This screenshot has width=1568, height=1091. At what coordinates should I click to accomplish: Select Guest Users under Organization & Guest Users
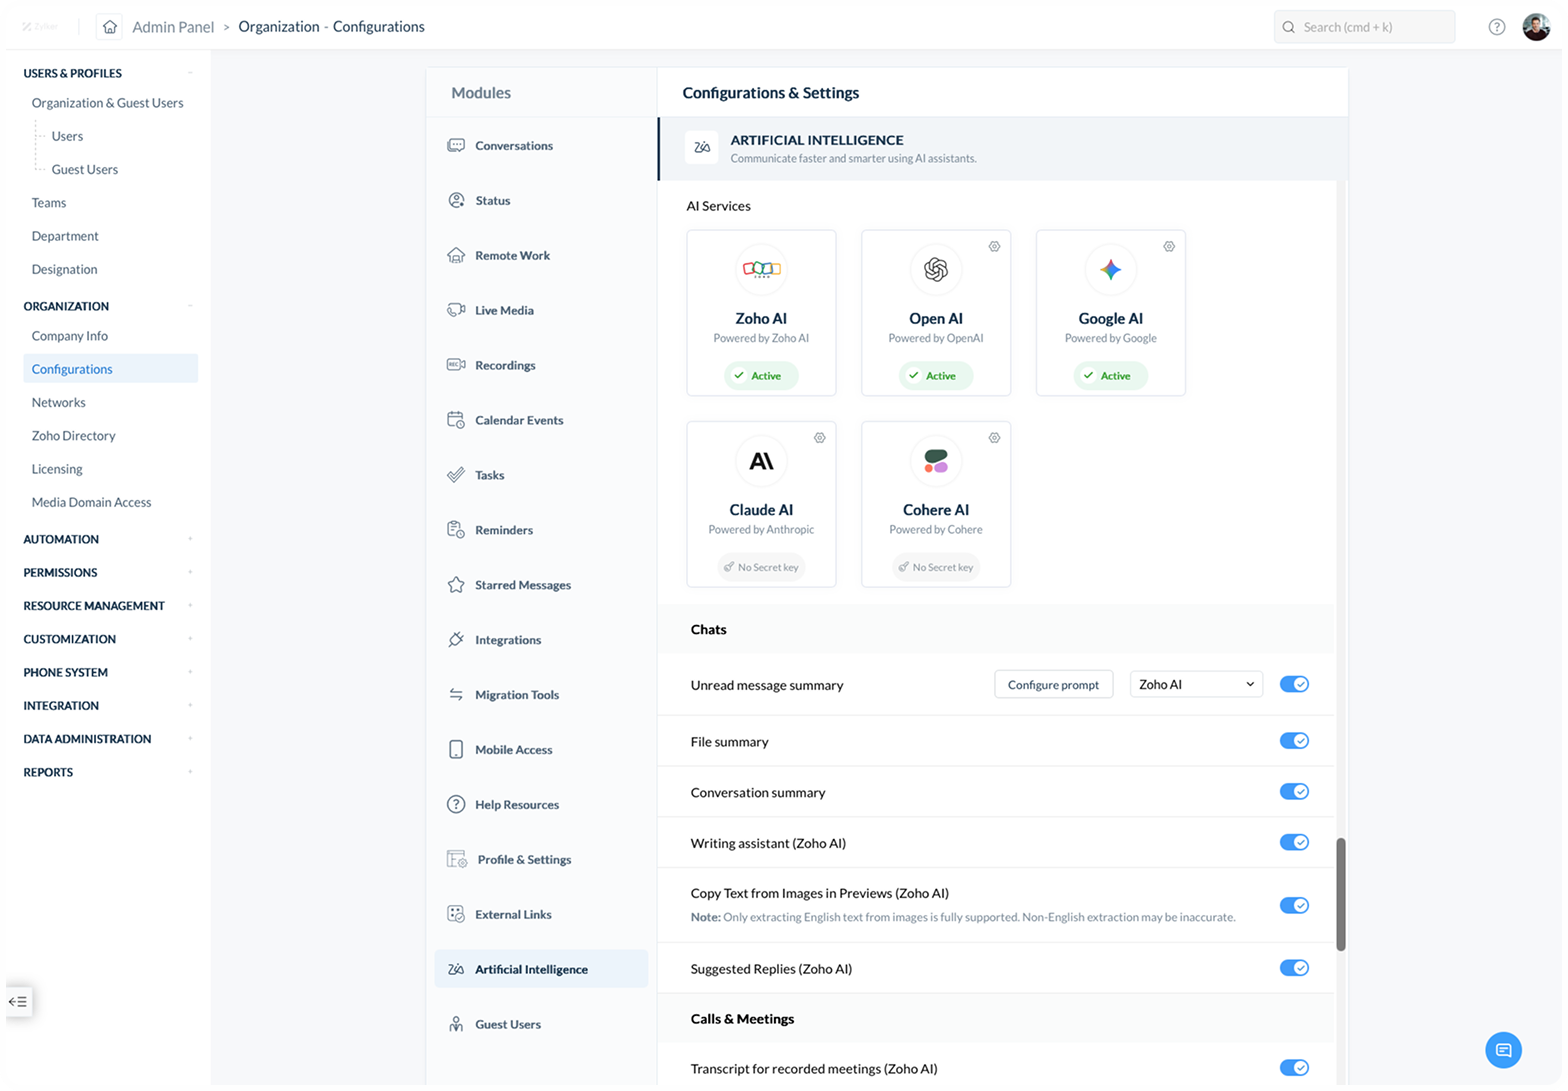85,169
